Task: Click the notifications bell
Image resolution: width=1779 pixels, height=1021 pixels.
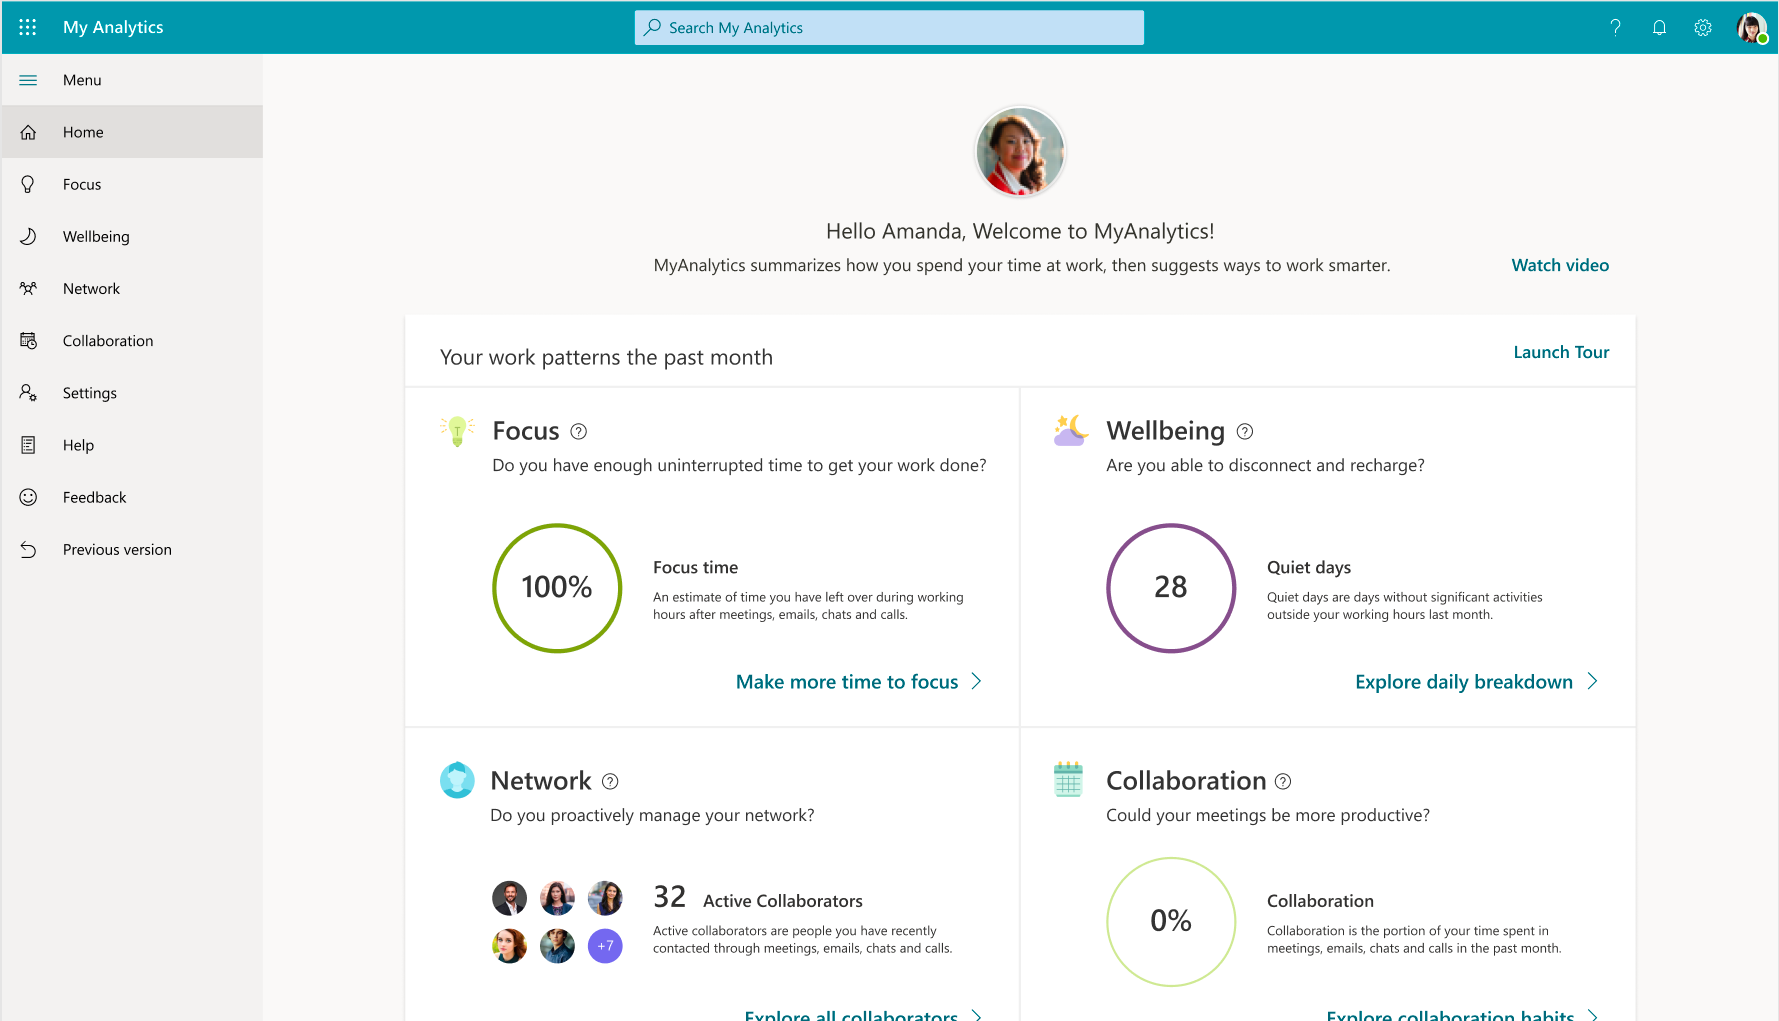Action: [1659, 27]
